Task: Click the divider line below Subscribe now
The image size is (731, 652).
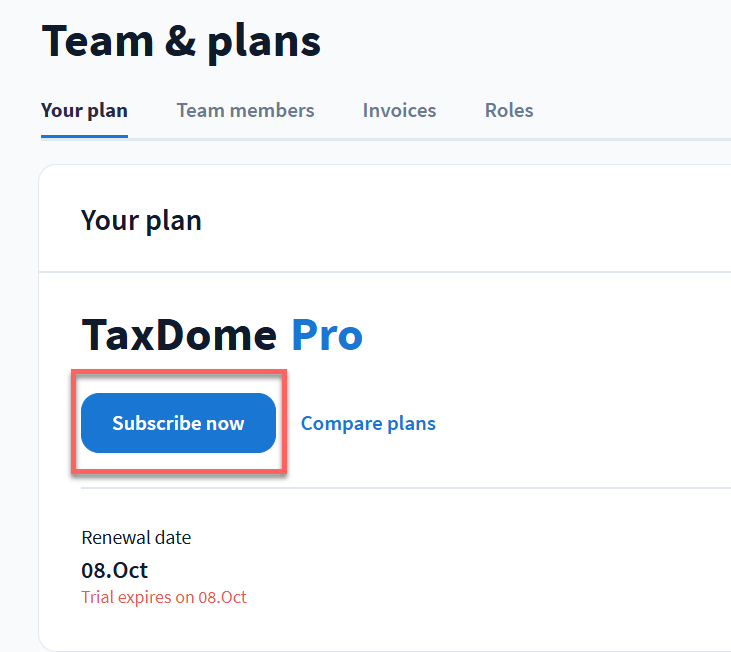Action: (400, 488)
